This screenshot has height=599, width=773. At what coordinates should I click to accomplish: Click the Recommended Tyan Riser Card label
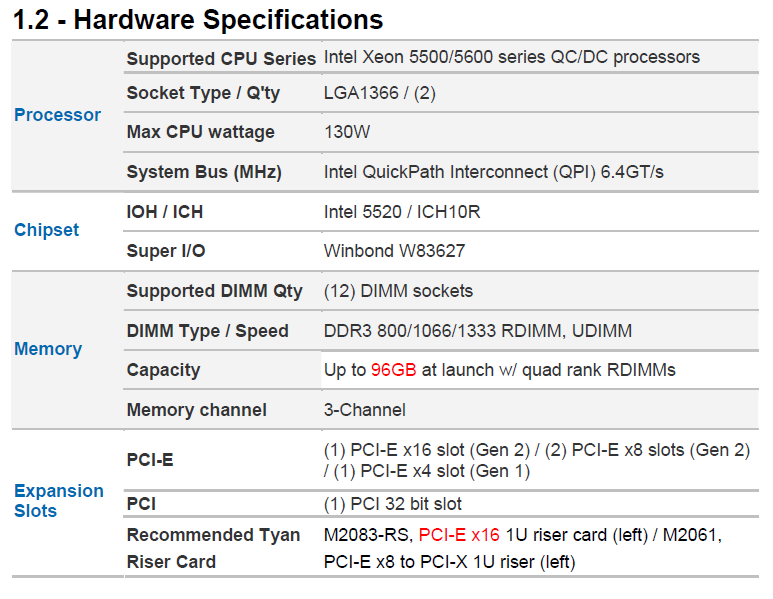(213, 548)
